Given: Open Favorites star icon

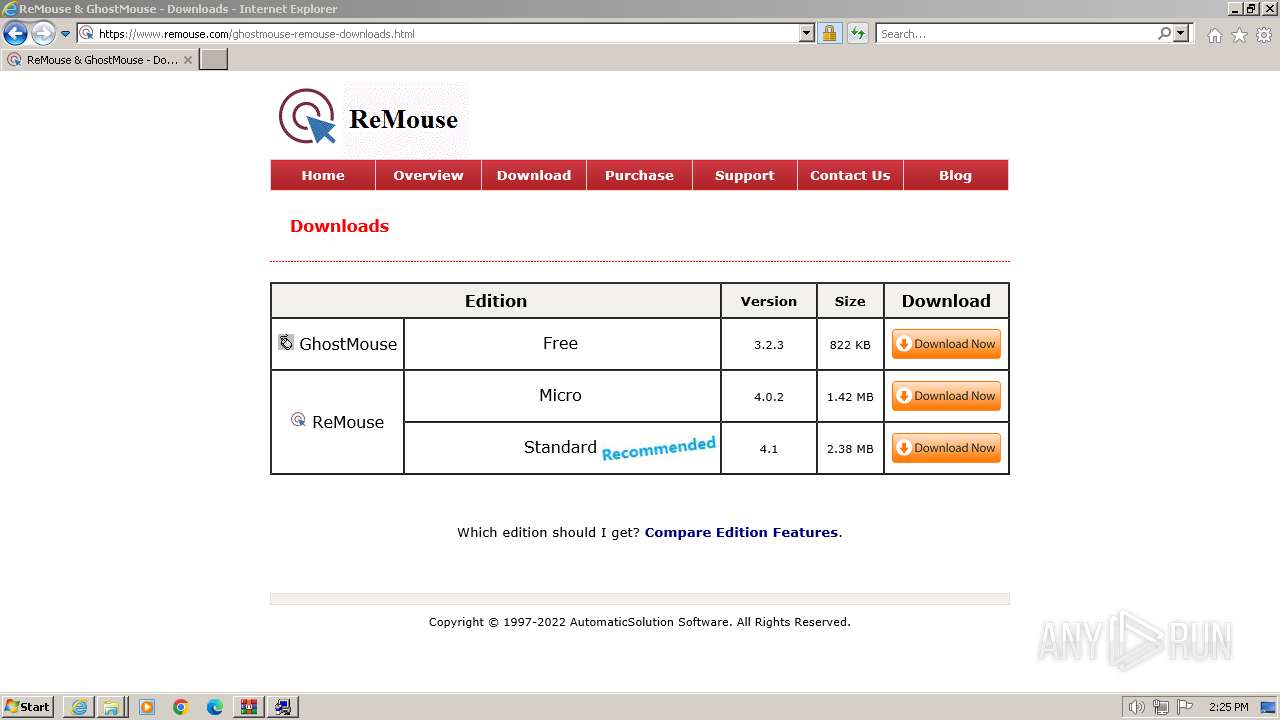Looking at the screenshot, I should click(x=1239, y=35).
